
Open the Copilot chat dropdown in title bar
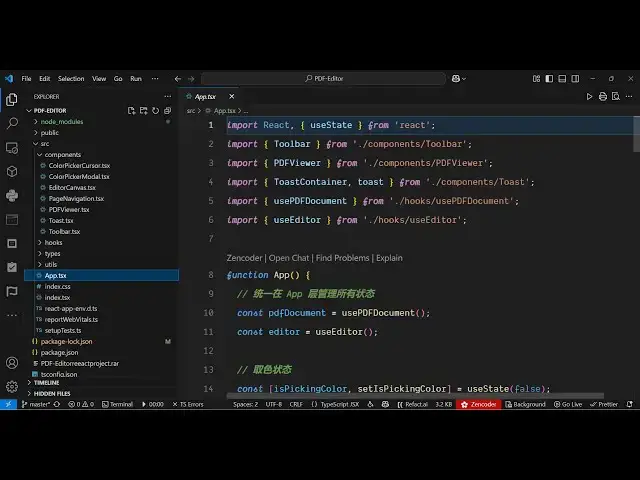[459, 78]
